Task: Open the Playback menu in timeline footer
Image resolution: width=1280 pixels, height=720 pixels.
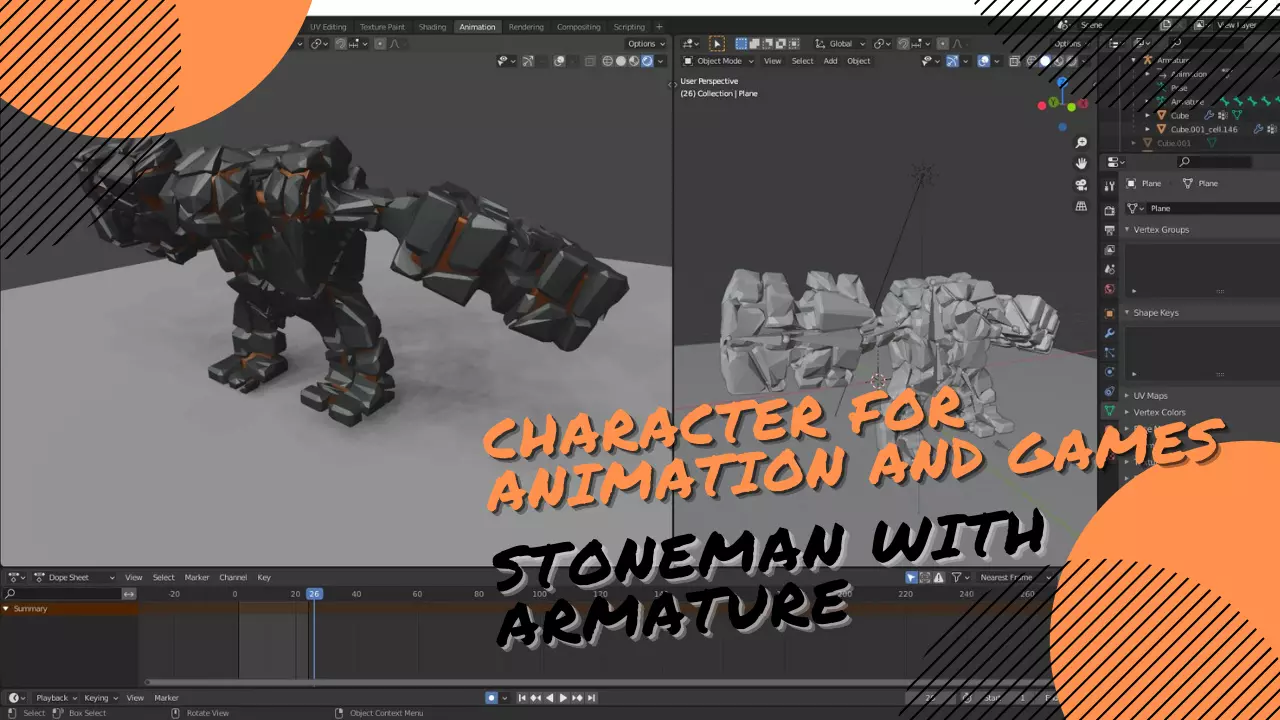Action: tap(56, 698)
